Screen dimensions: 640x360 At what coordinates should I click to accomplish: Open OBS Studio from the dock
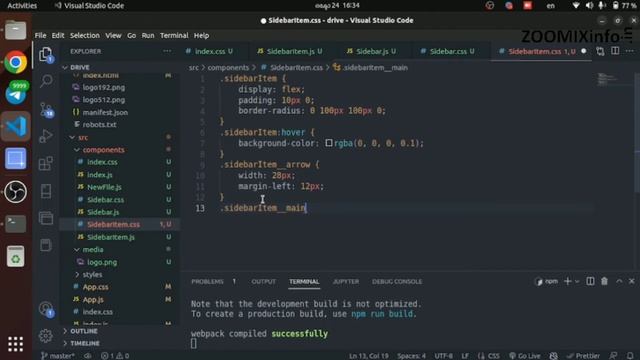(16, 191)
